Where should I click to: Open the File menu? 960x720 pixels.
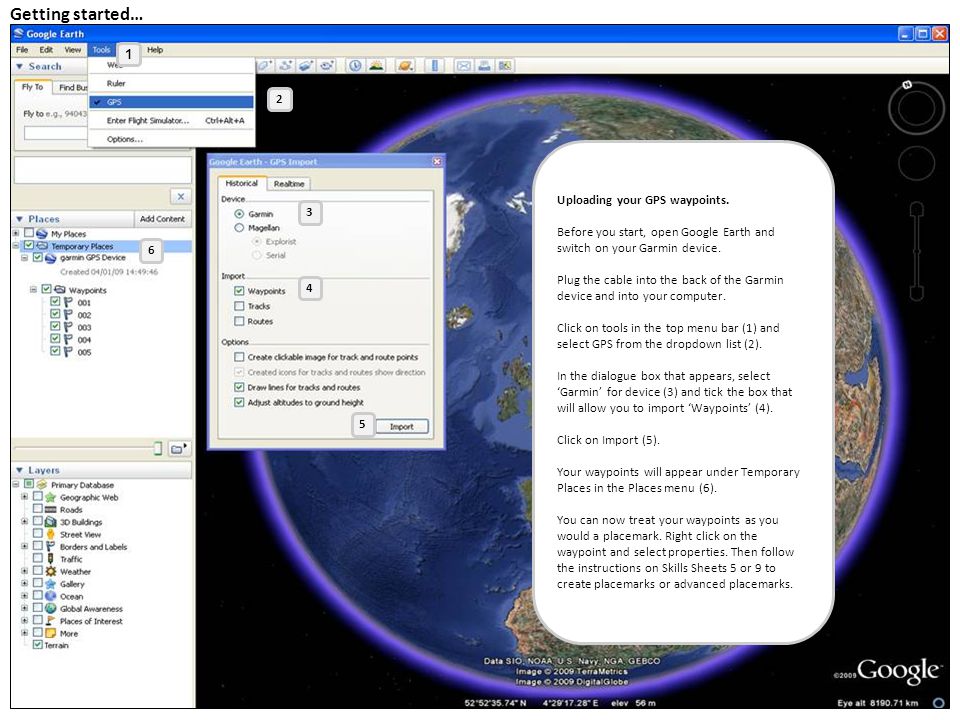[22, 50]
